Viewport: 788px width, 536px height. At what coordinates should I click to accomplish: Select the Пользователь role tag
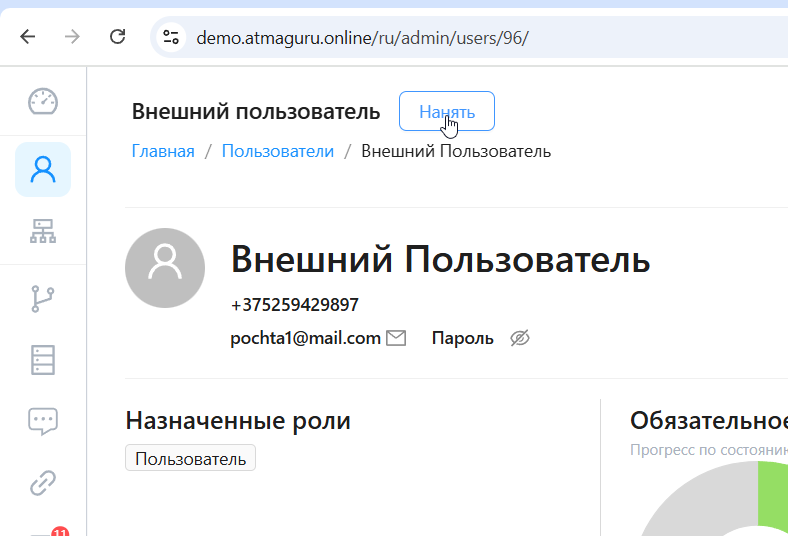(x=190, y=459)
